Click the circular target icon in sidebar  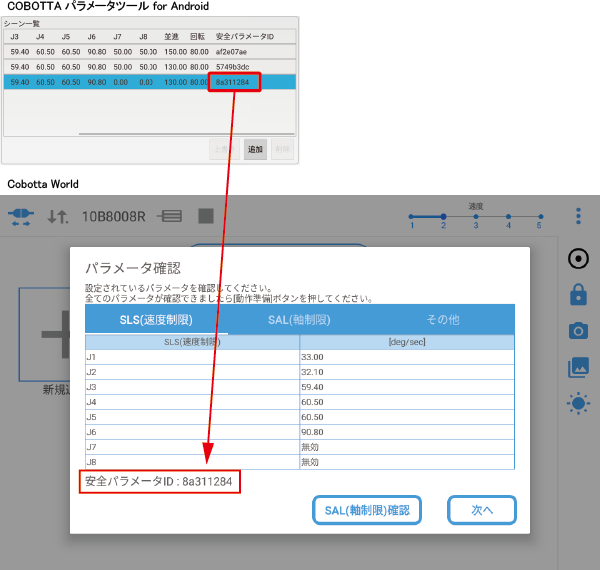pyautogui.click(x=578, y=259)
